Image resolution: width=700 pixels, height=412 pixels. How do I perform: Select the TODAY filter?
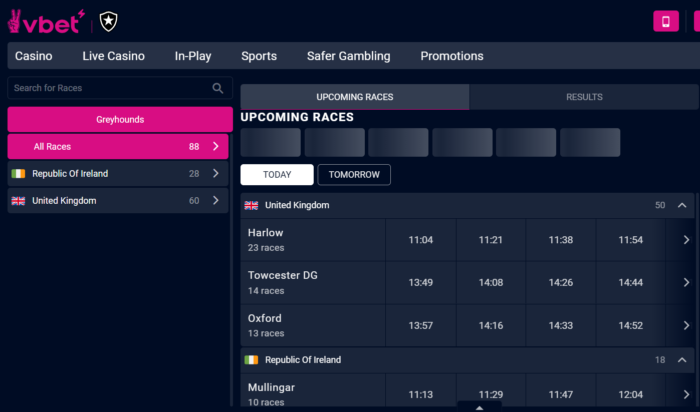click(x=277, y=175)
